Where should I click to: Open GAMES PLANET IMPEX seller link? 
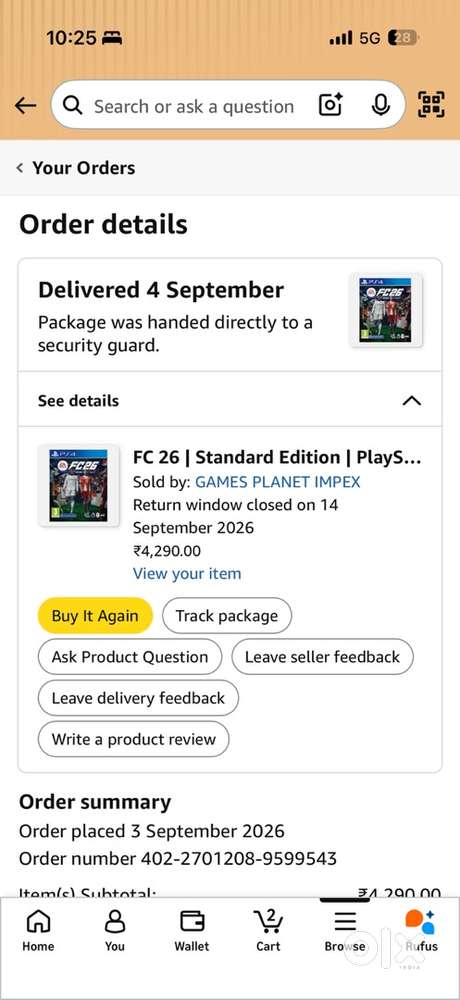(278, 482)
